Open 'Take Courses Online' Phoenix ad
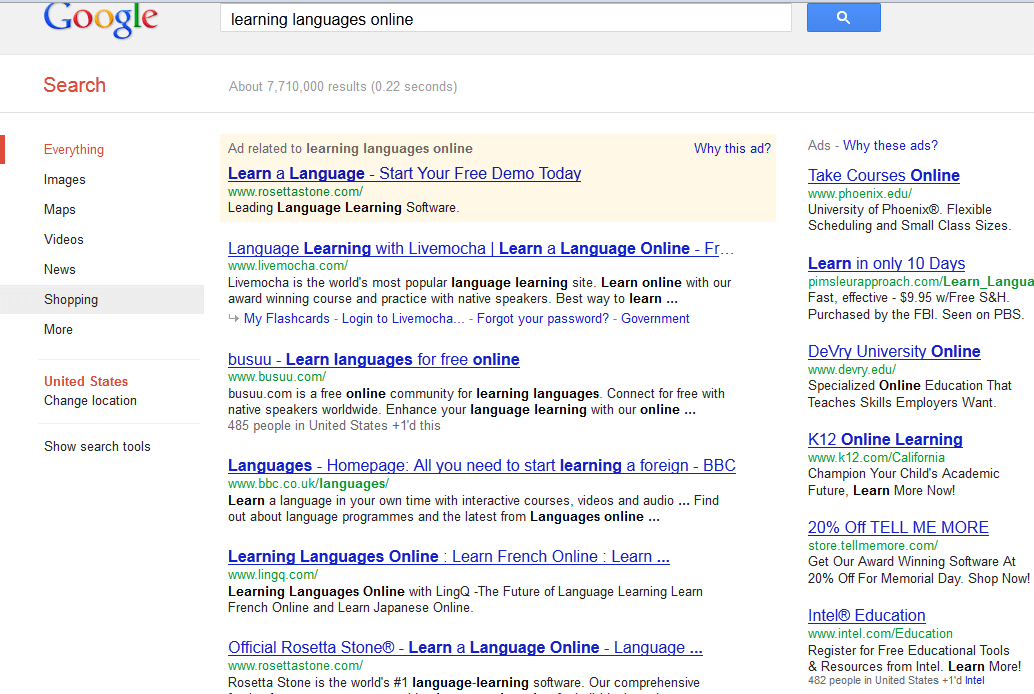The image size is (1034, 694). point(884,175)
